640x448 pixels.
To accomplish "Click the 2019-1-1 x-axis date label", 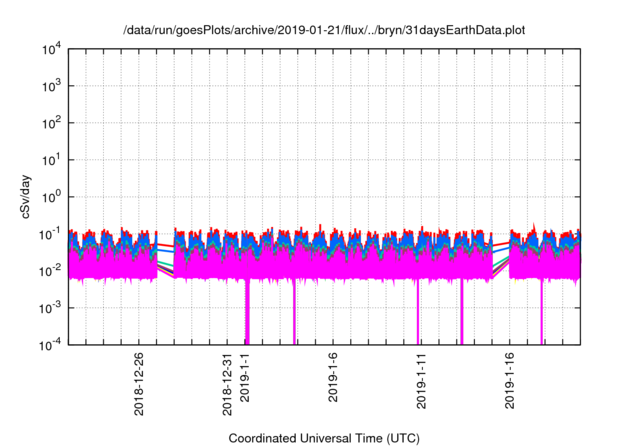I will point(244,377).
